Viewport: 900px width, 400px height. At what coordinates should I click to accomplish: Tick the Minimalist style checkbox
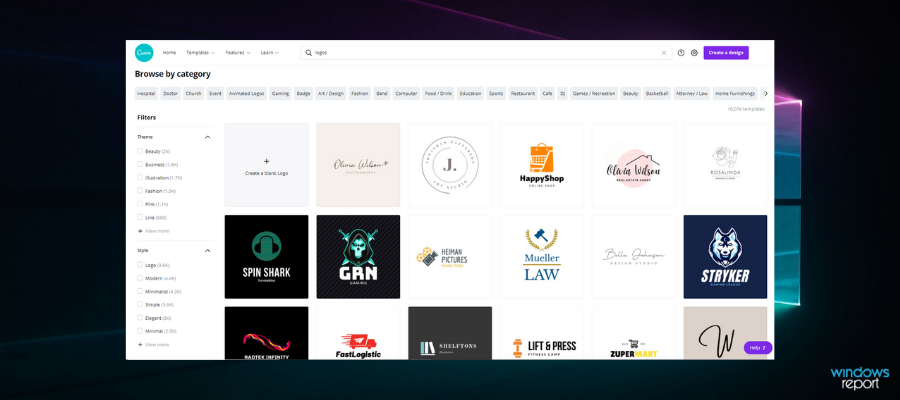point(140,291)
